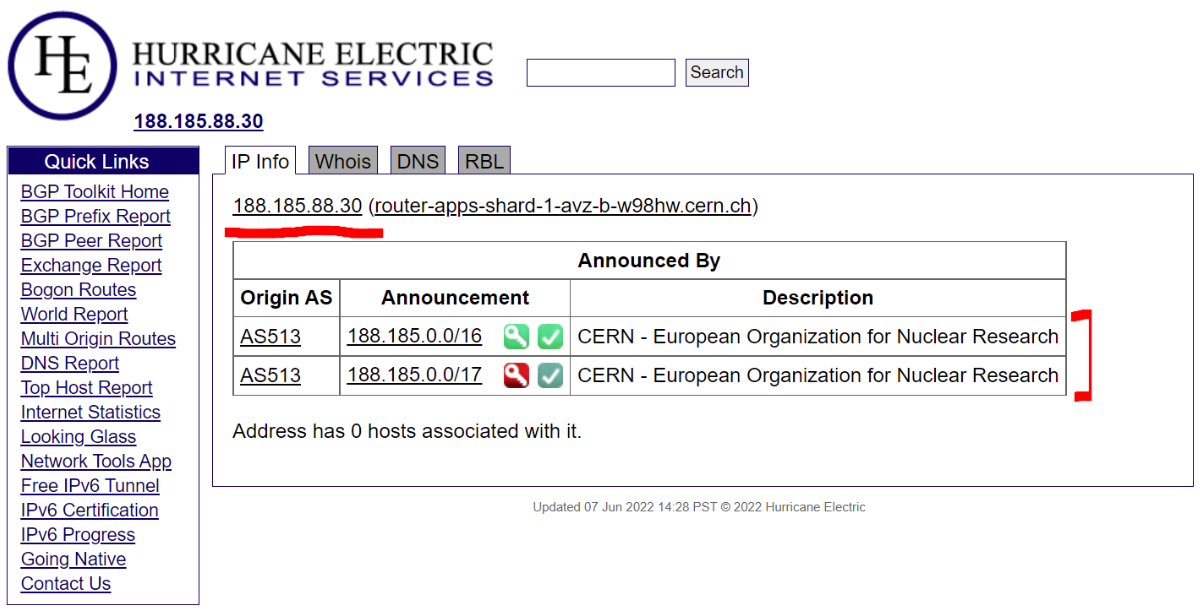Open Internet Statistics link
This screenshot has width=1200, height=613.
(90, 412)
